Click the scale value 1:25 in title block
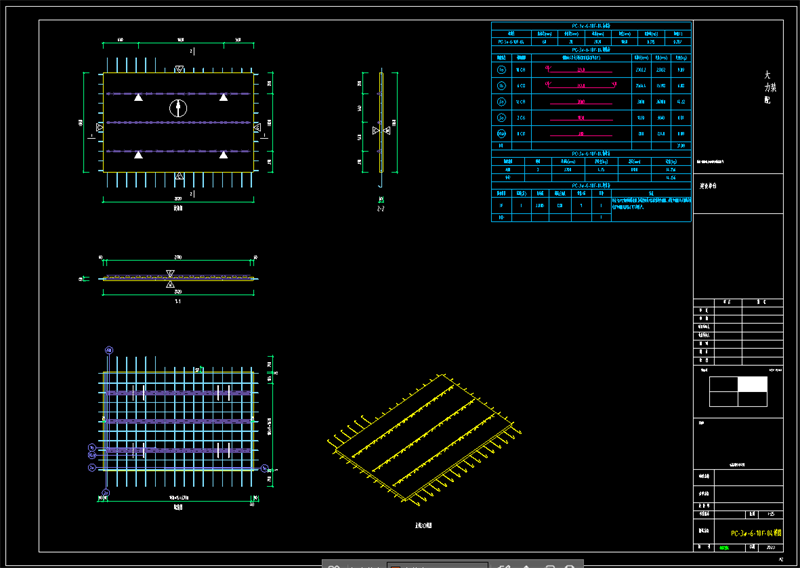Image resolution: width=800 pixels, height=568 pixels. (x=771, y=514)
